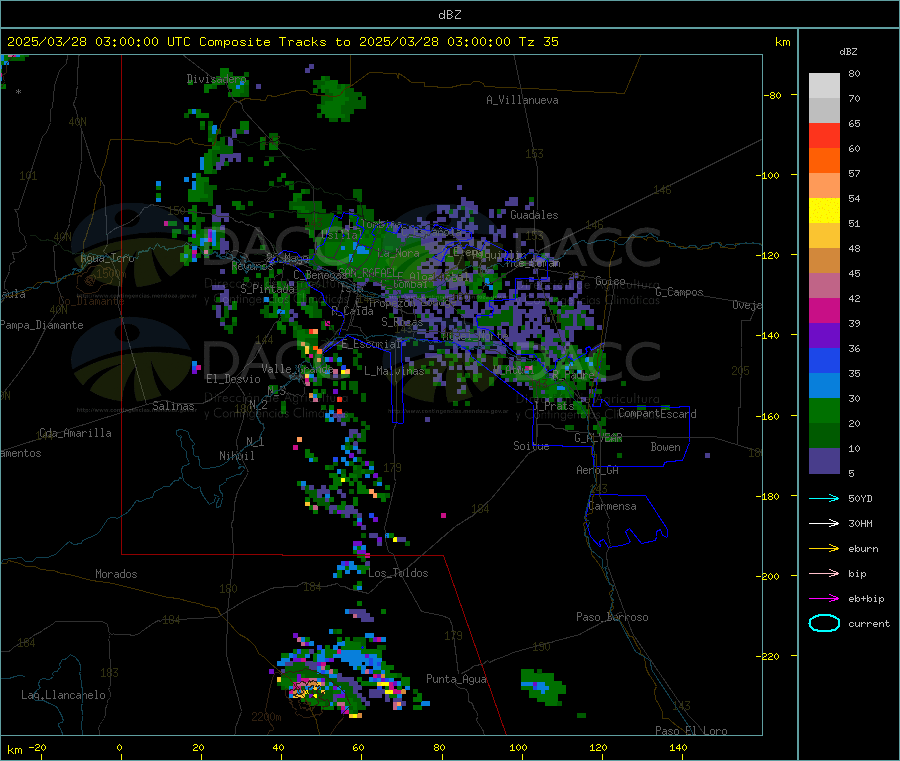Click the Paso_El_Loro place label
The height and width of the screenshot is (761, 900).
click(x=691, y=731)
